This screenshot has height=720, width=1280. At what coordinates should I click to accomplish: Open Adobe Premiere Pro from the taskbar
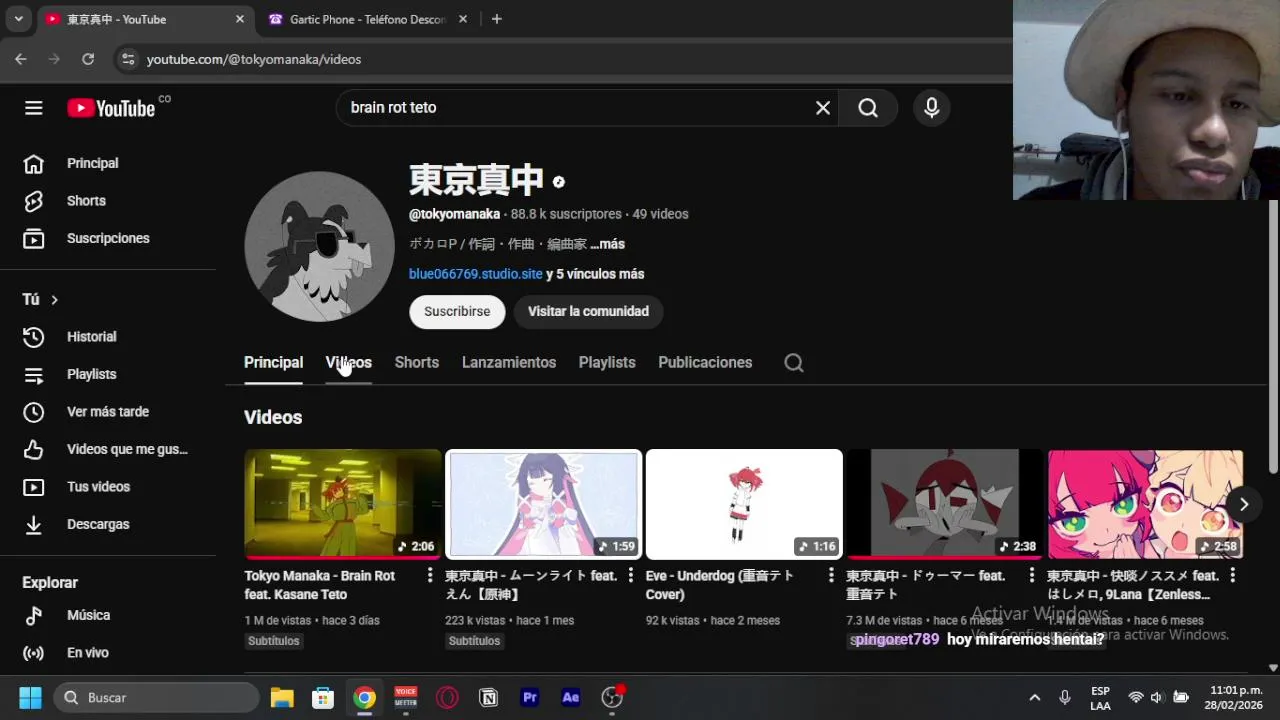pyautogui.click(x=530, y=697)
